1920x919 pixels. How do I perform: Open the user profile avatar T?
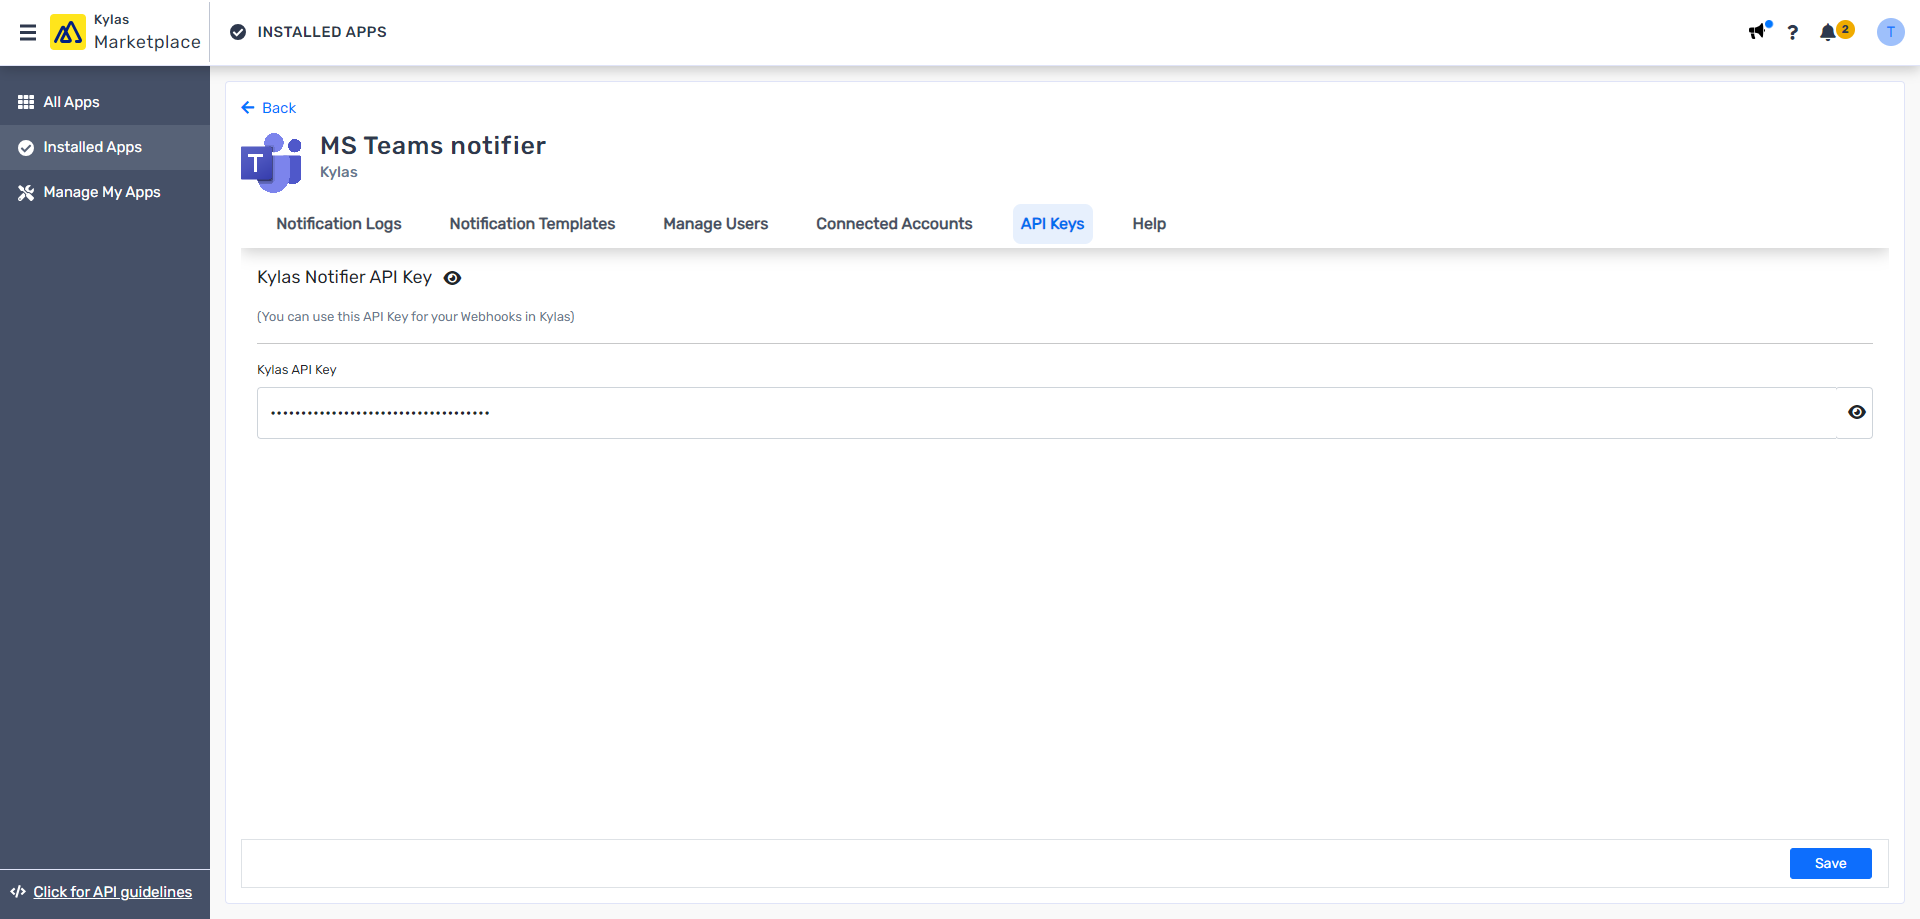pos(1890,32)
